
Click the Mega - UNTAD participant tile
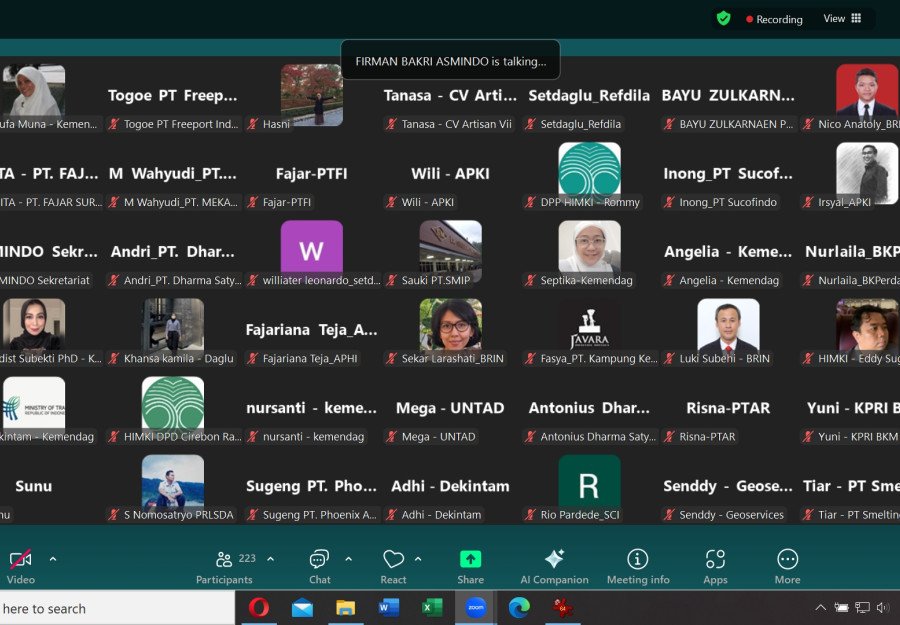(x=451, y=407)
